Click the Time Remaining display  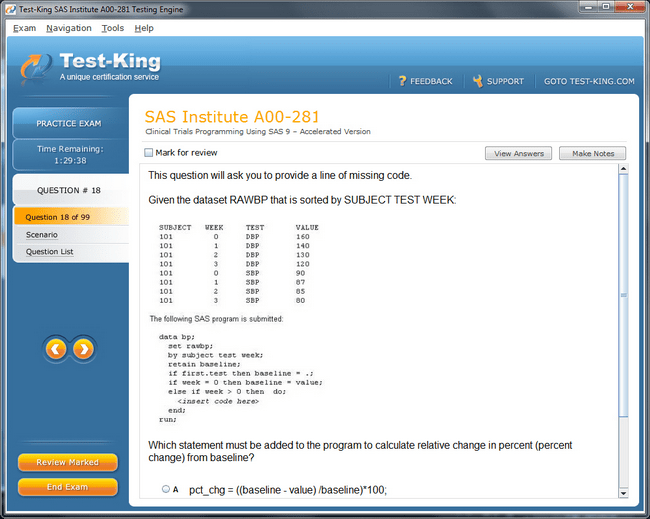point(70,155)
